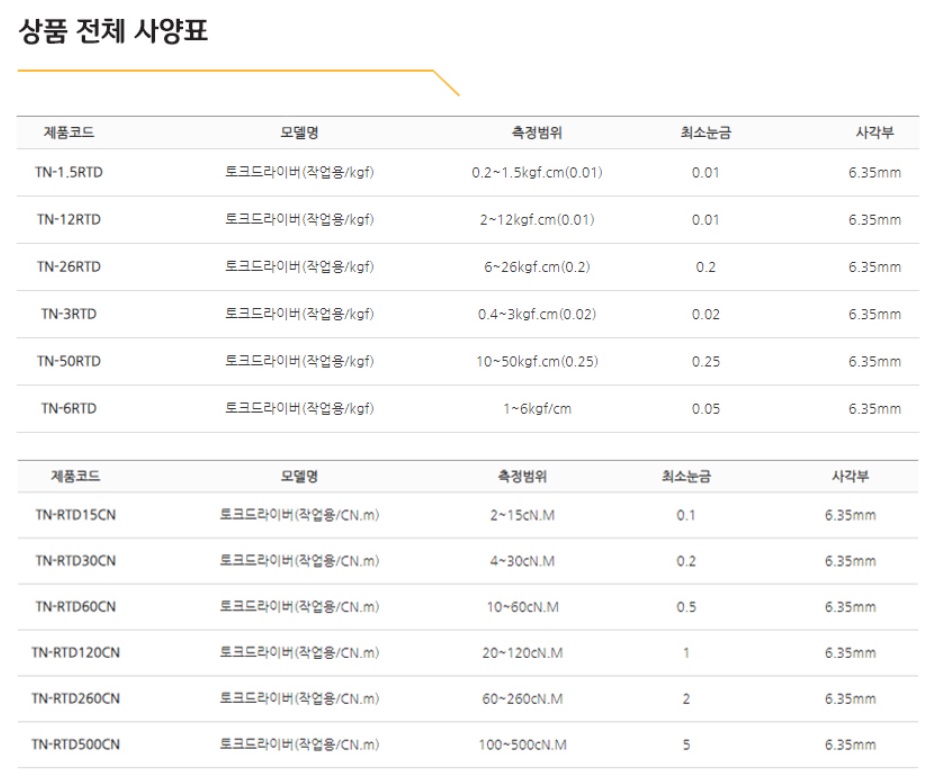
Task: Click 측정범위 header in the first table
Action: pyautogui.click(x=537, y=132)
